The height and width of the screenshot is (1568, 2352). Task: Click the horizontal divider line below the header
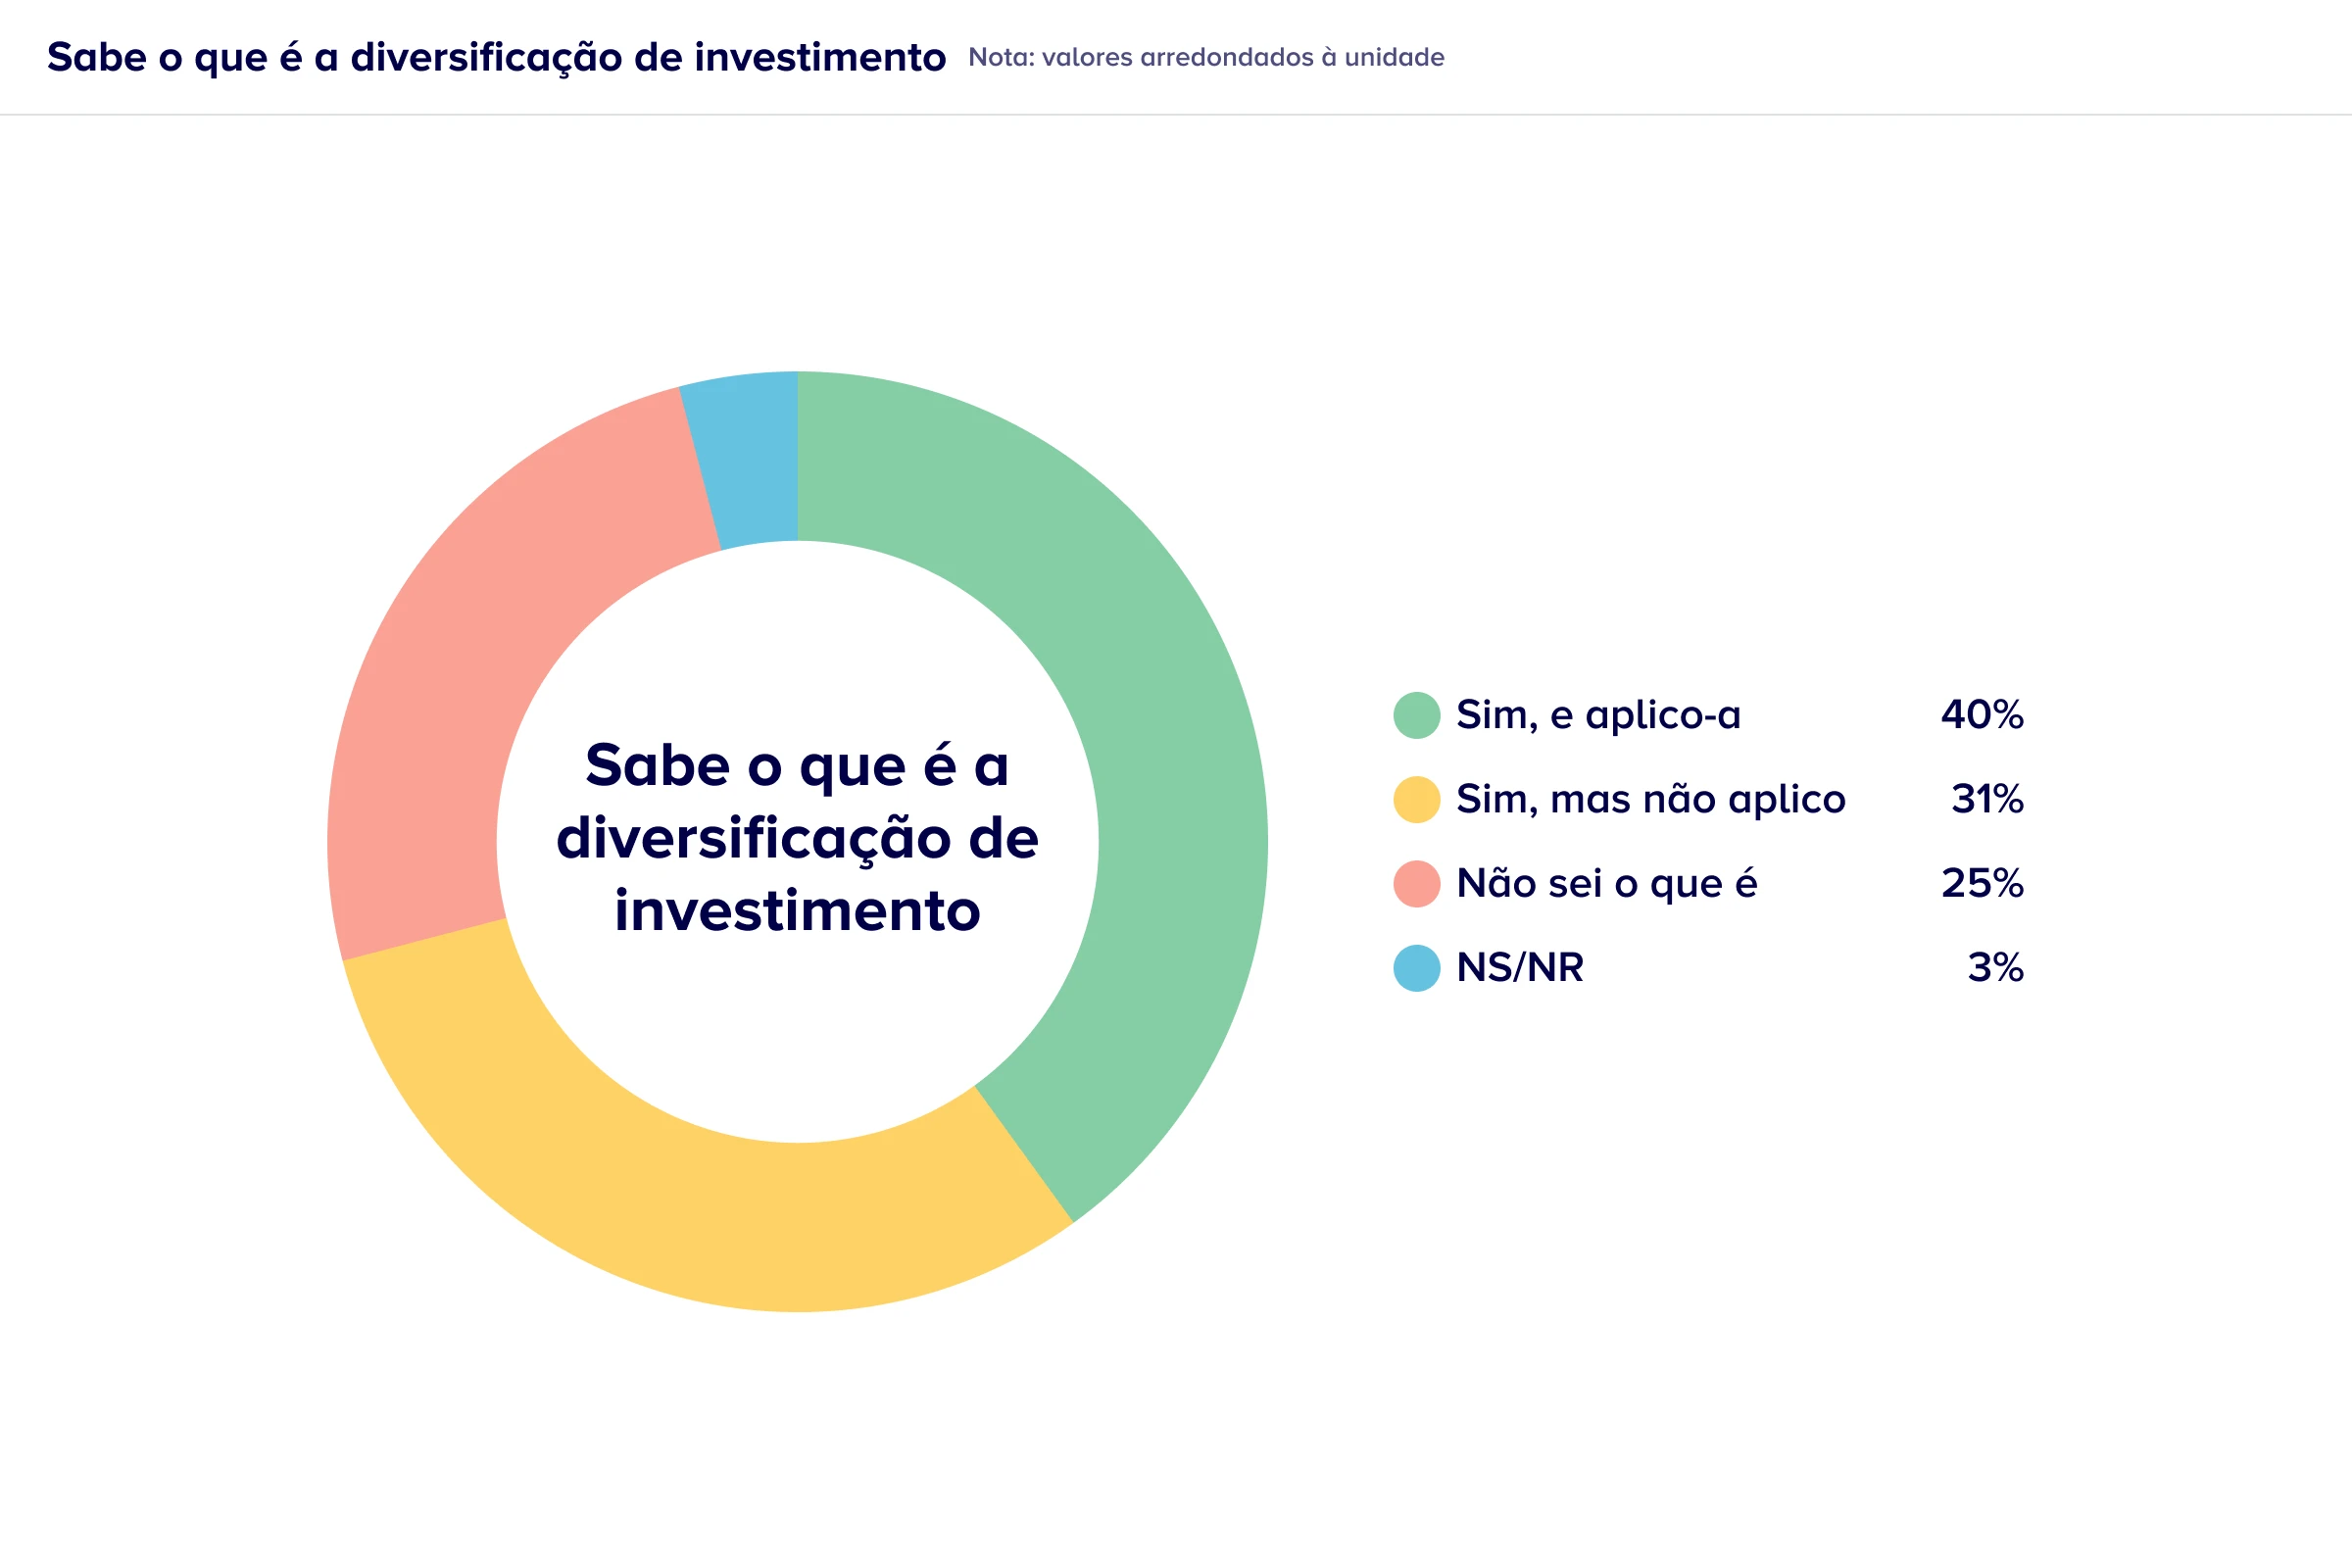1176,115
